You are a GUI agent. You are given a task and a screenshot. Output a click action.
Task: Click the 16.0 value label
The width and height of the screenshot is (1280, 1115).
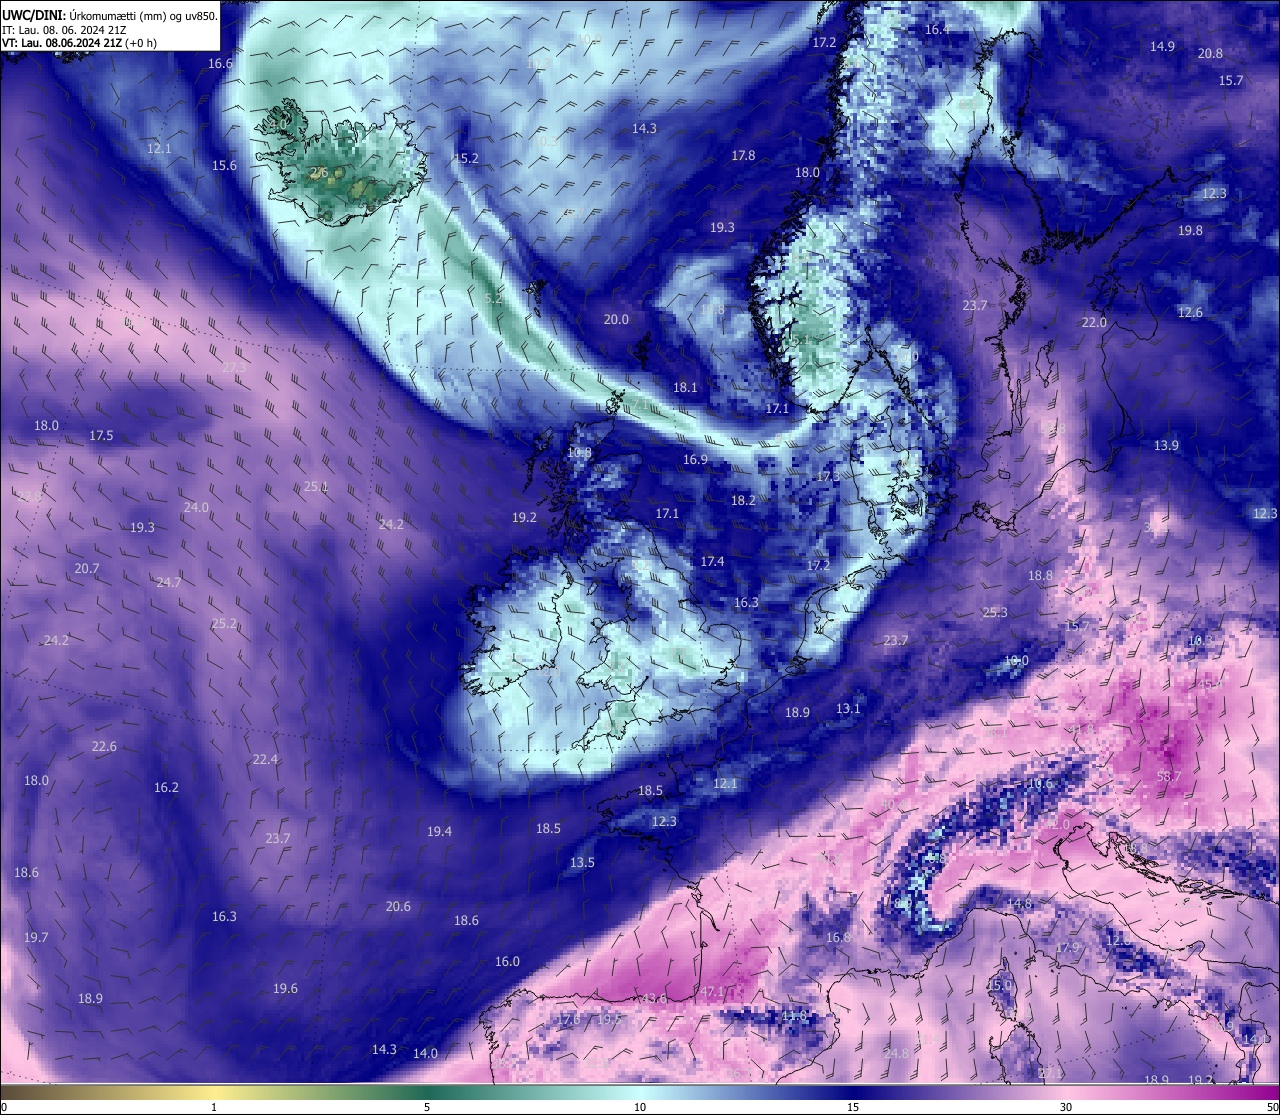[507, 961]
